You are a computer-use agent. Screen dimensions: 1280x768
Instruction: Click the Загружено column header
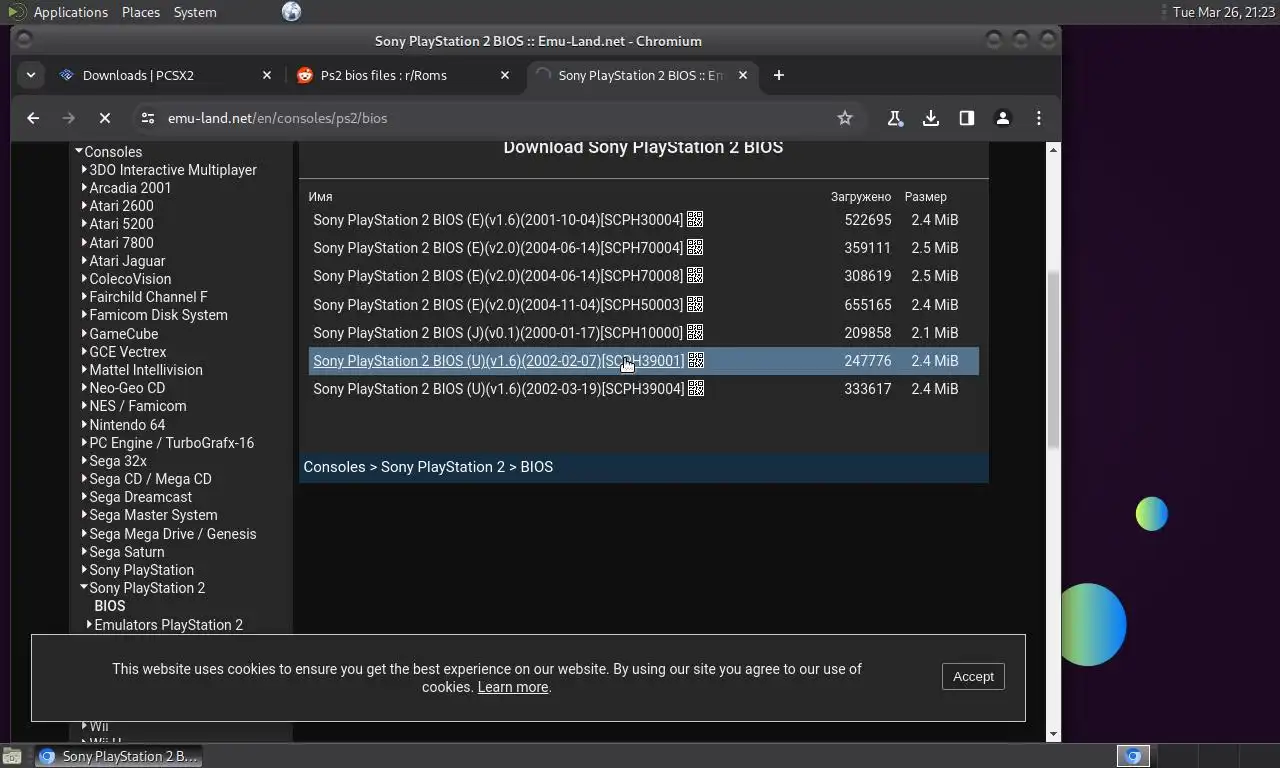coord(860,196)
